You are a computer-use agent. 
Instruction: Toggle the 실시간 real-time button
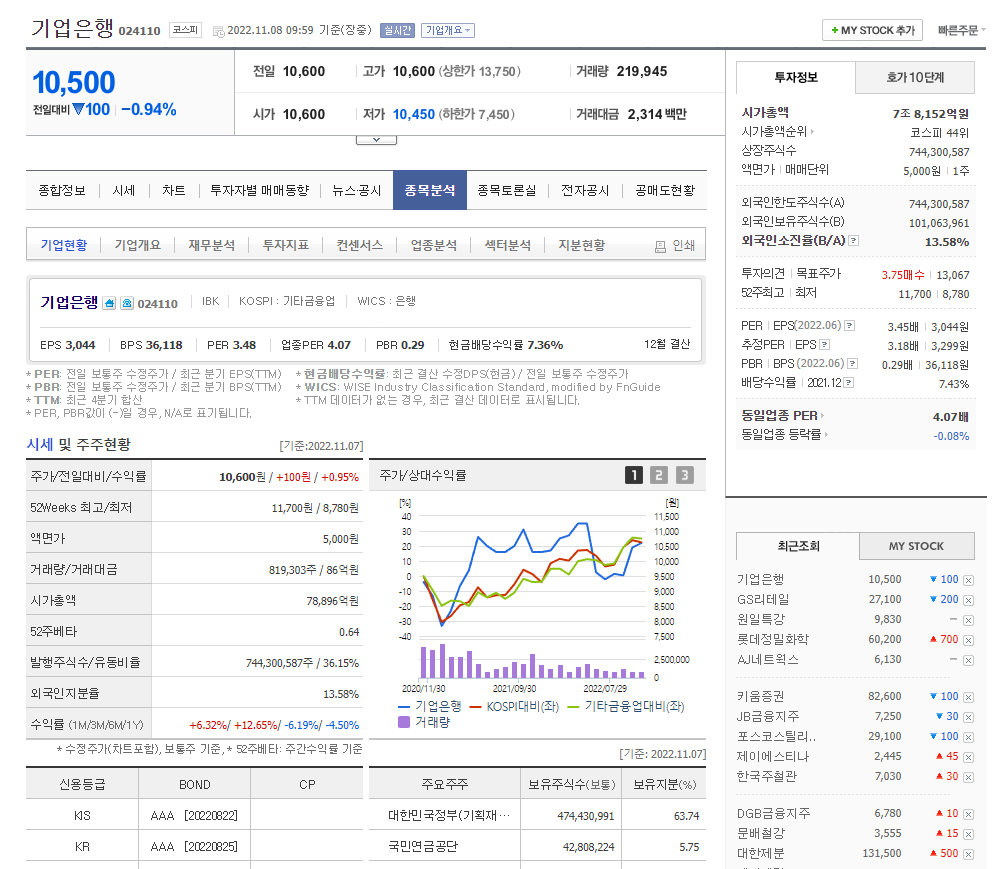click(x=397, y=30)
